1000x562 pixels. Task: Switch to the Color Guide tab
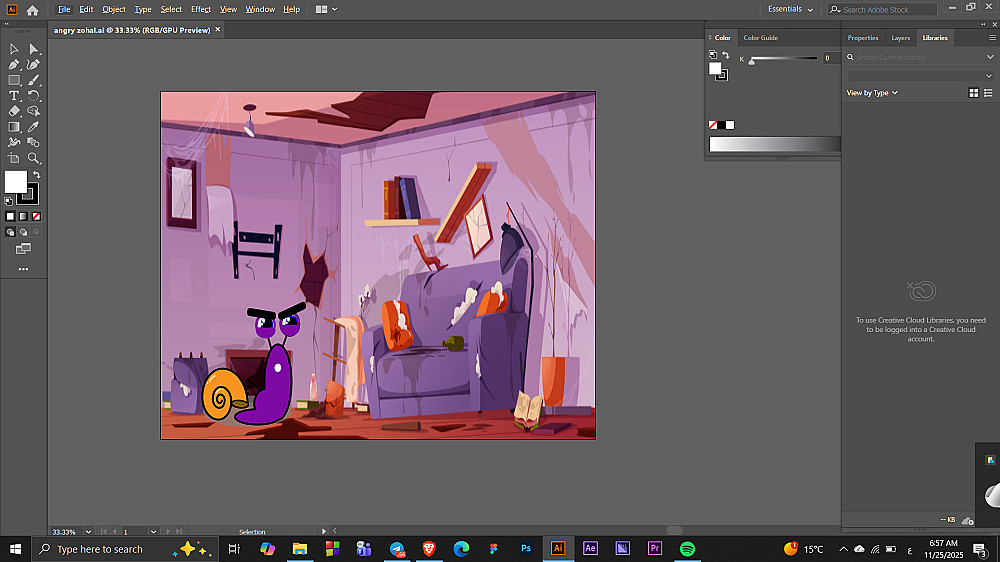(x=760, y=38)
